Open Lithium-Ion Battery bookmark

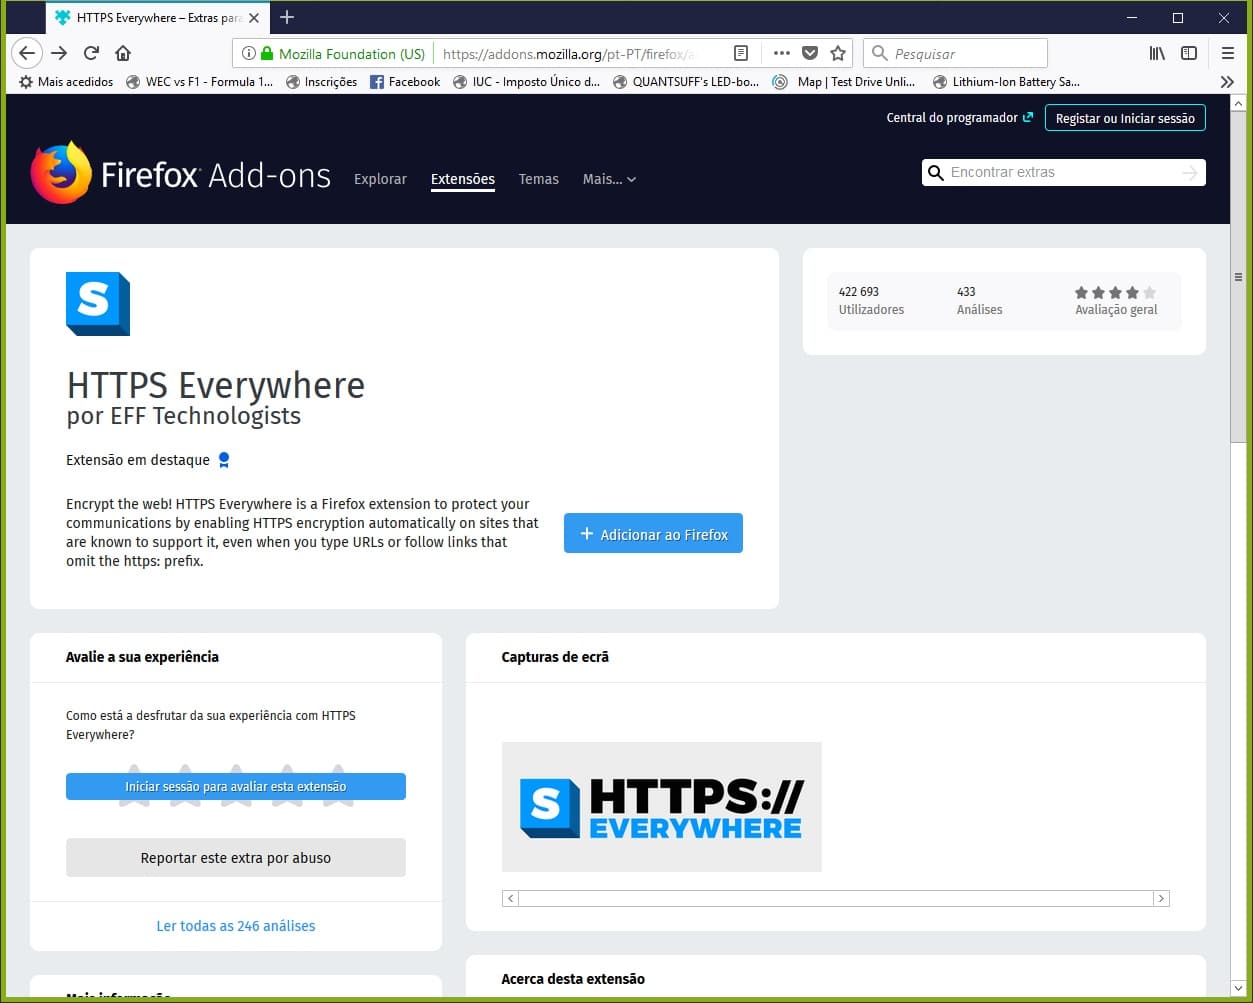coord(1006,82)
